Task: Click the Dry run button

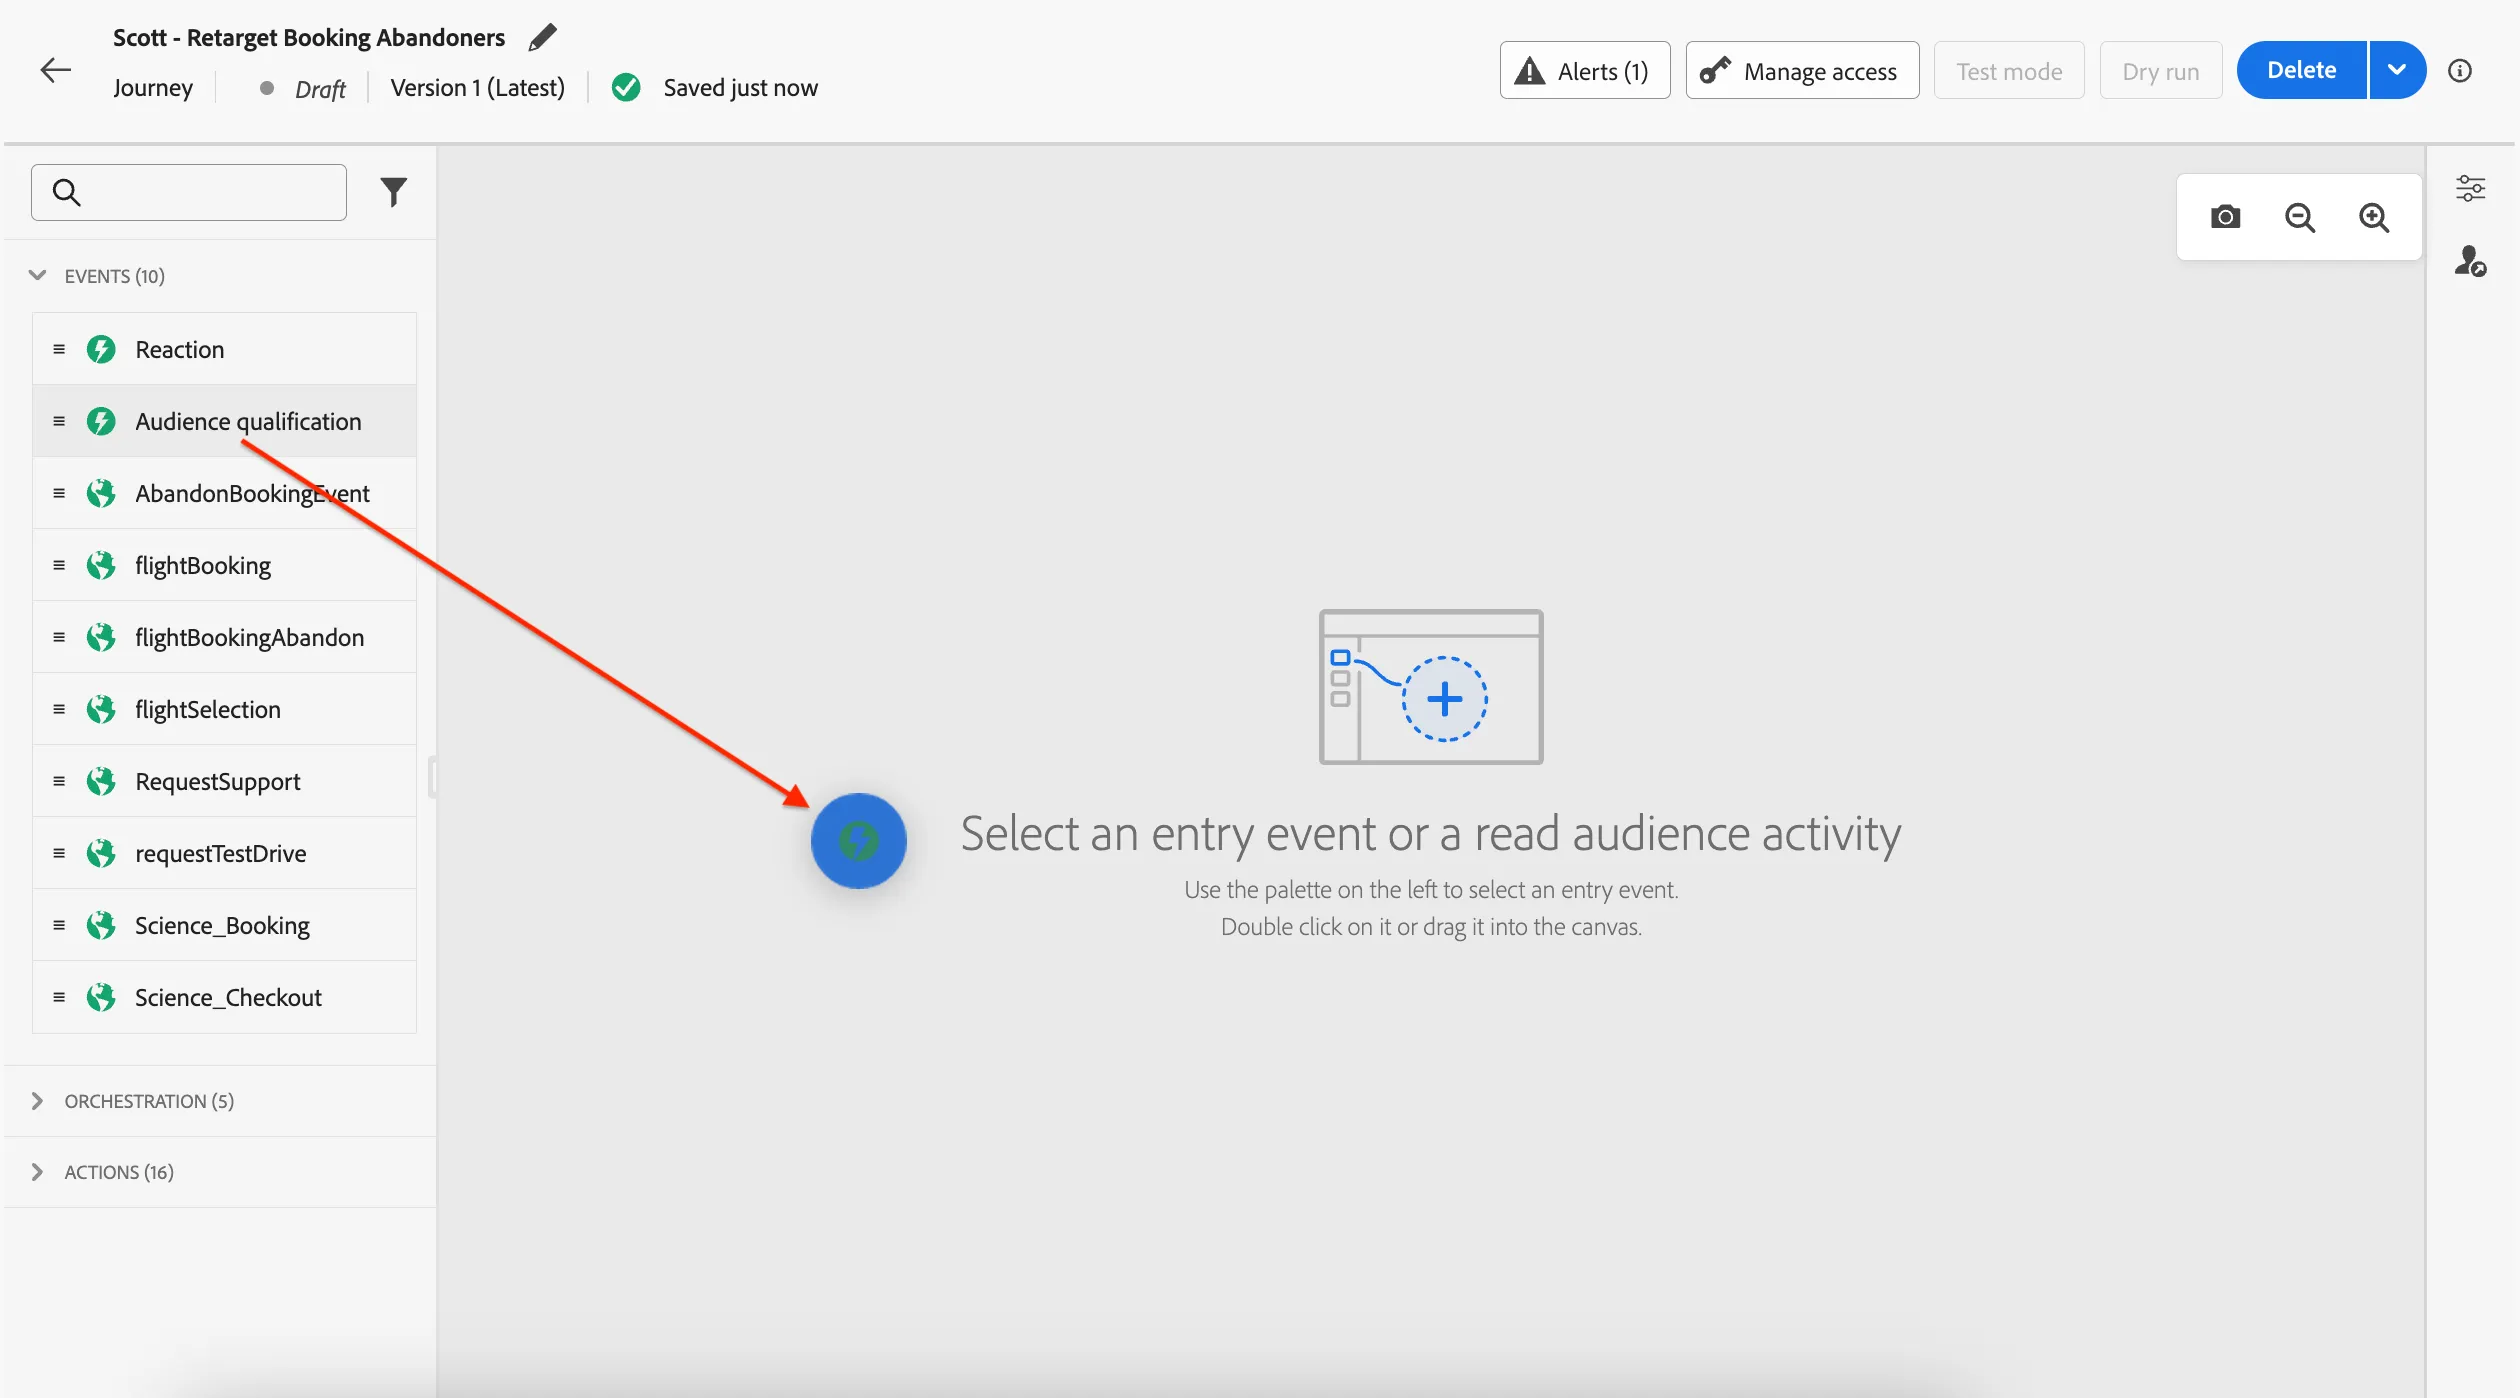Action: click(x=2161, y=70)
